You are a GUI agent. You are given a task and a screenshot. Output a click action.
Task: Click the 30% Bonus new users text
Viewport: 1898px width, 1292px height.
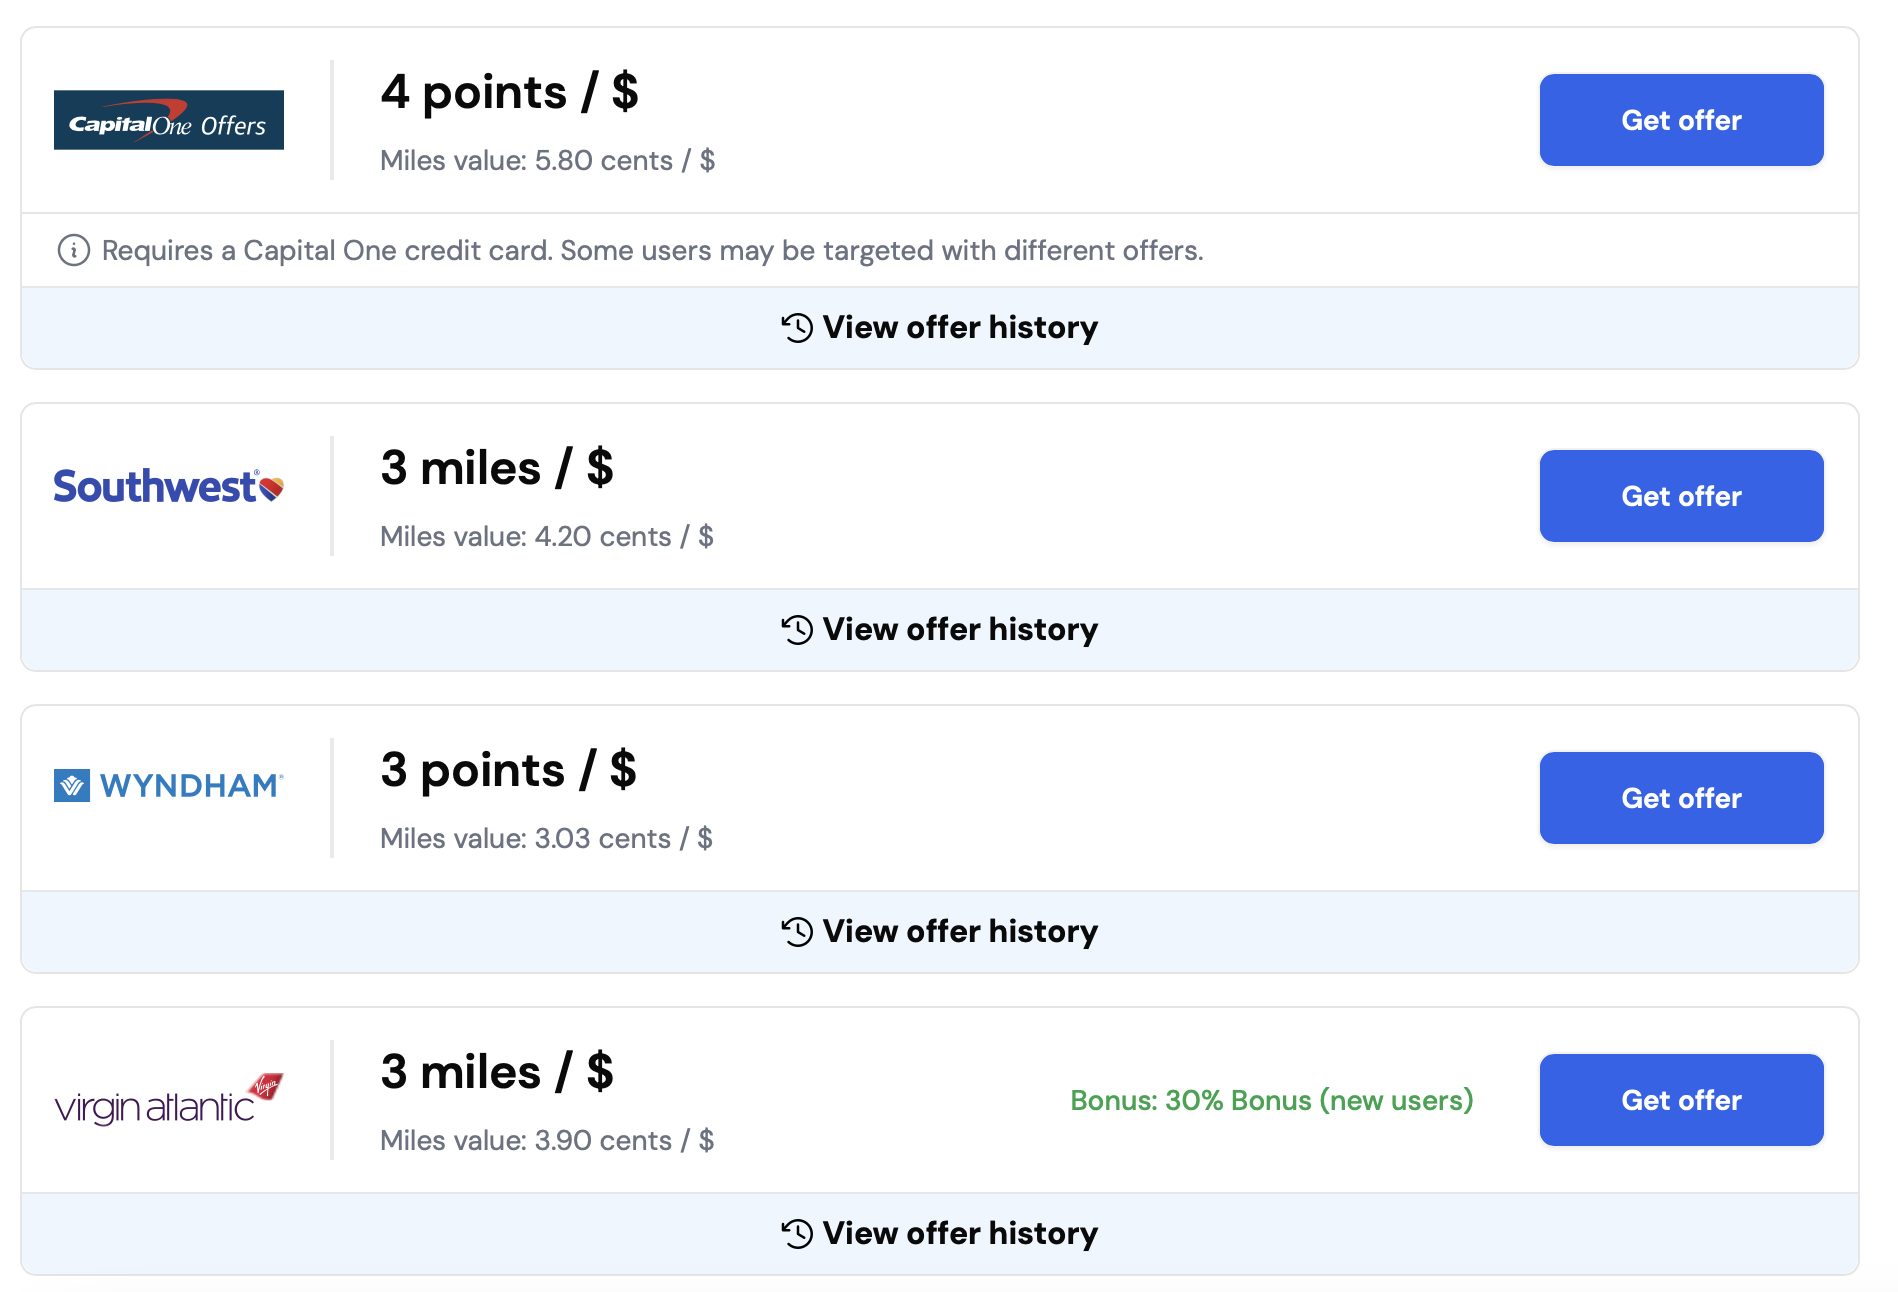[x=1271, y=1100]
